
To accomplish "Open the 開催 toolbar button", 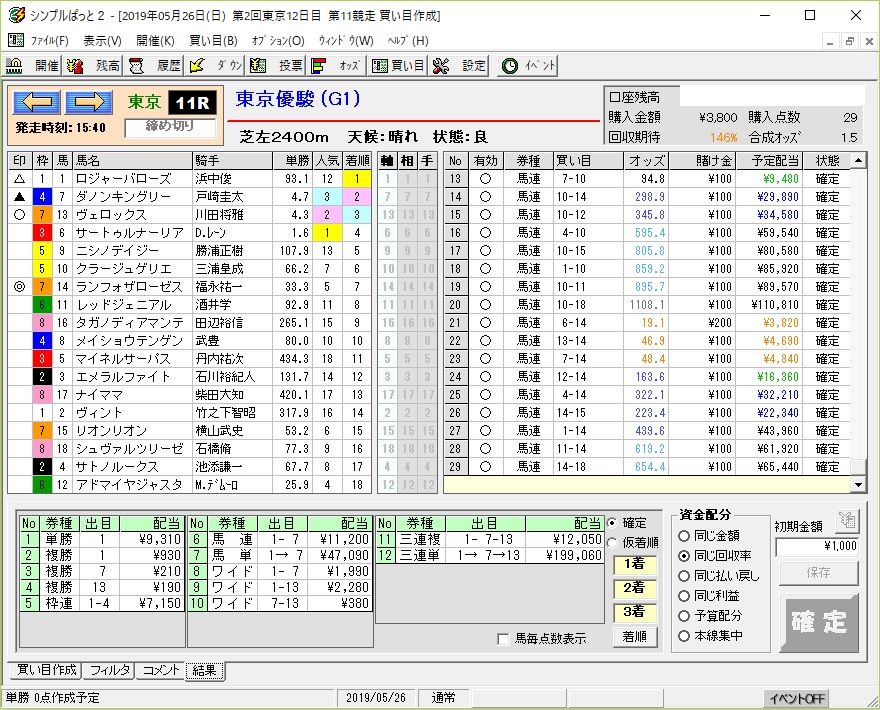I will coord(31,66).
